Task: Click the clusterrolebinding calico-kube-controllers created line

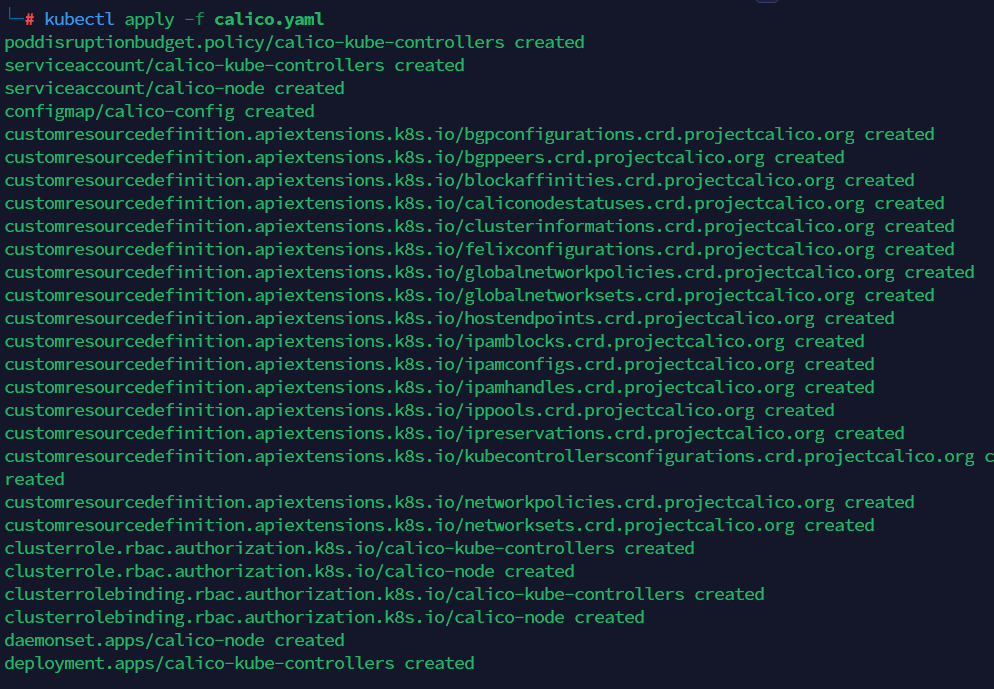Action: 384,594
